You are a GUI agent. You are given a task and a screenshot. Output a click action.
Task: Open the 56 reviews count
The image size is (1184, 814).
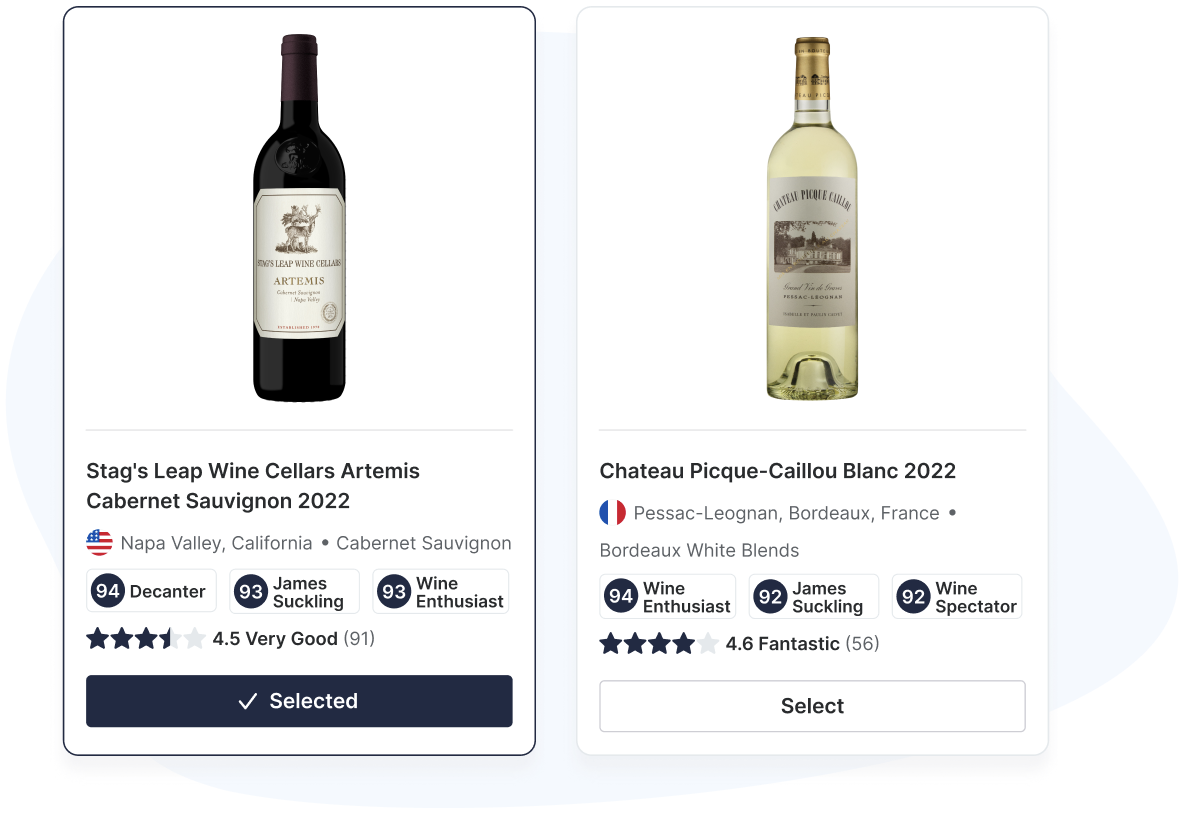862,644
